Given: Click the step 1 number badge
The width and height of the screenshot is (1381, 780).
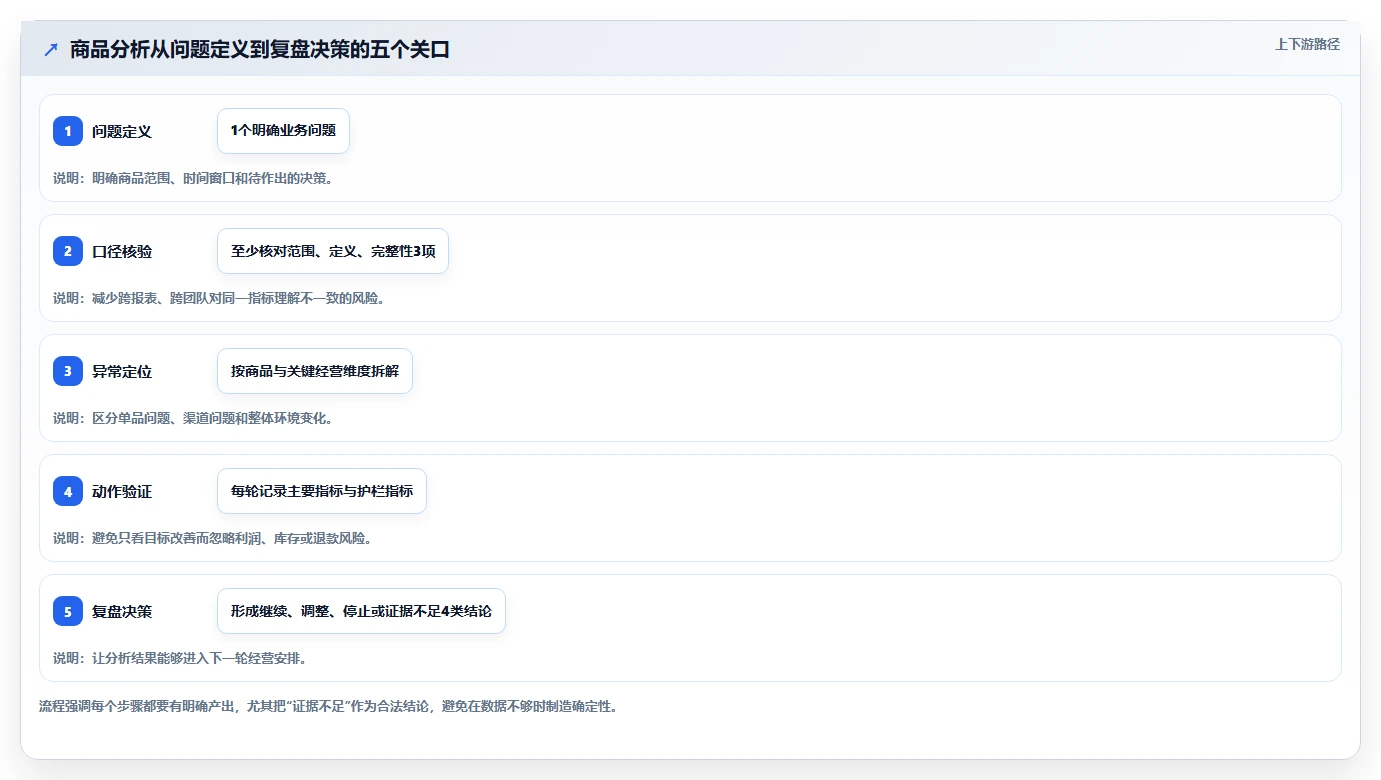Looking at the screenshot, I should pyautogui.click(x=68, y=131).
